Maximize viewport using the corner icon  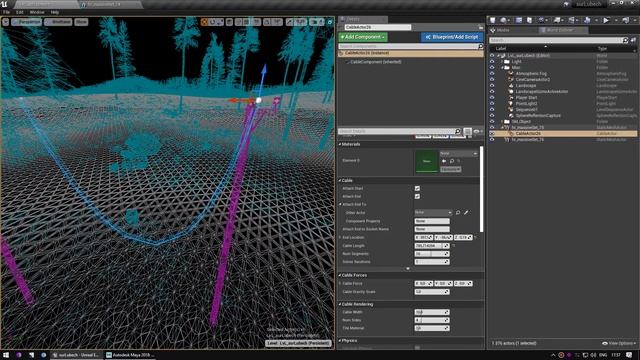point(330,22)
